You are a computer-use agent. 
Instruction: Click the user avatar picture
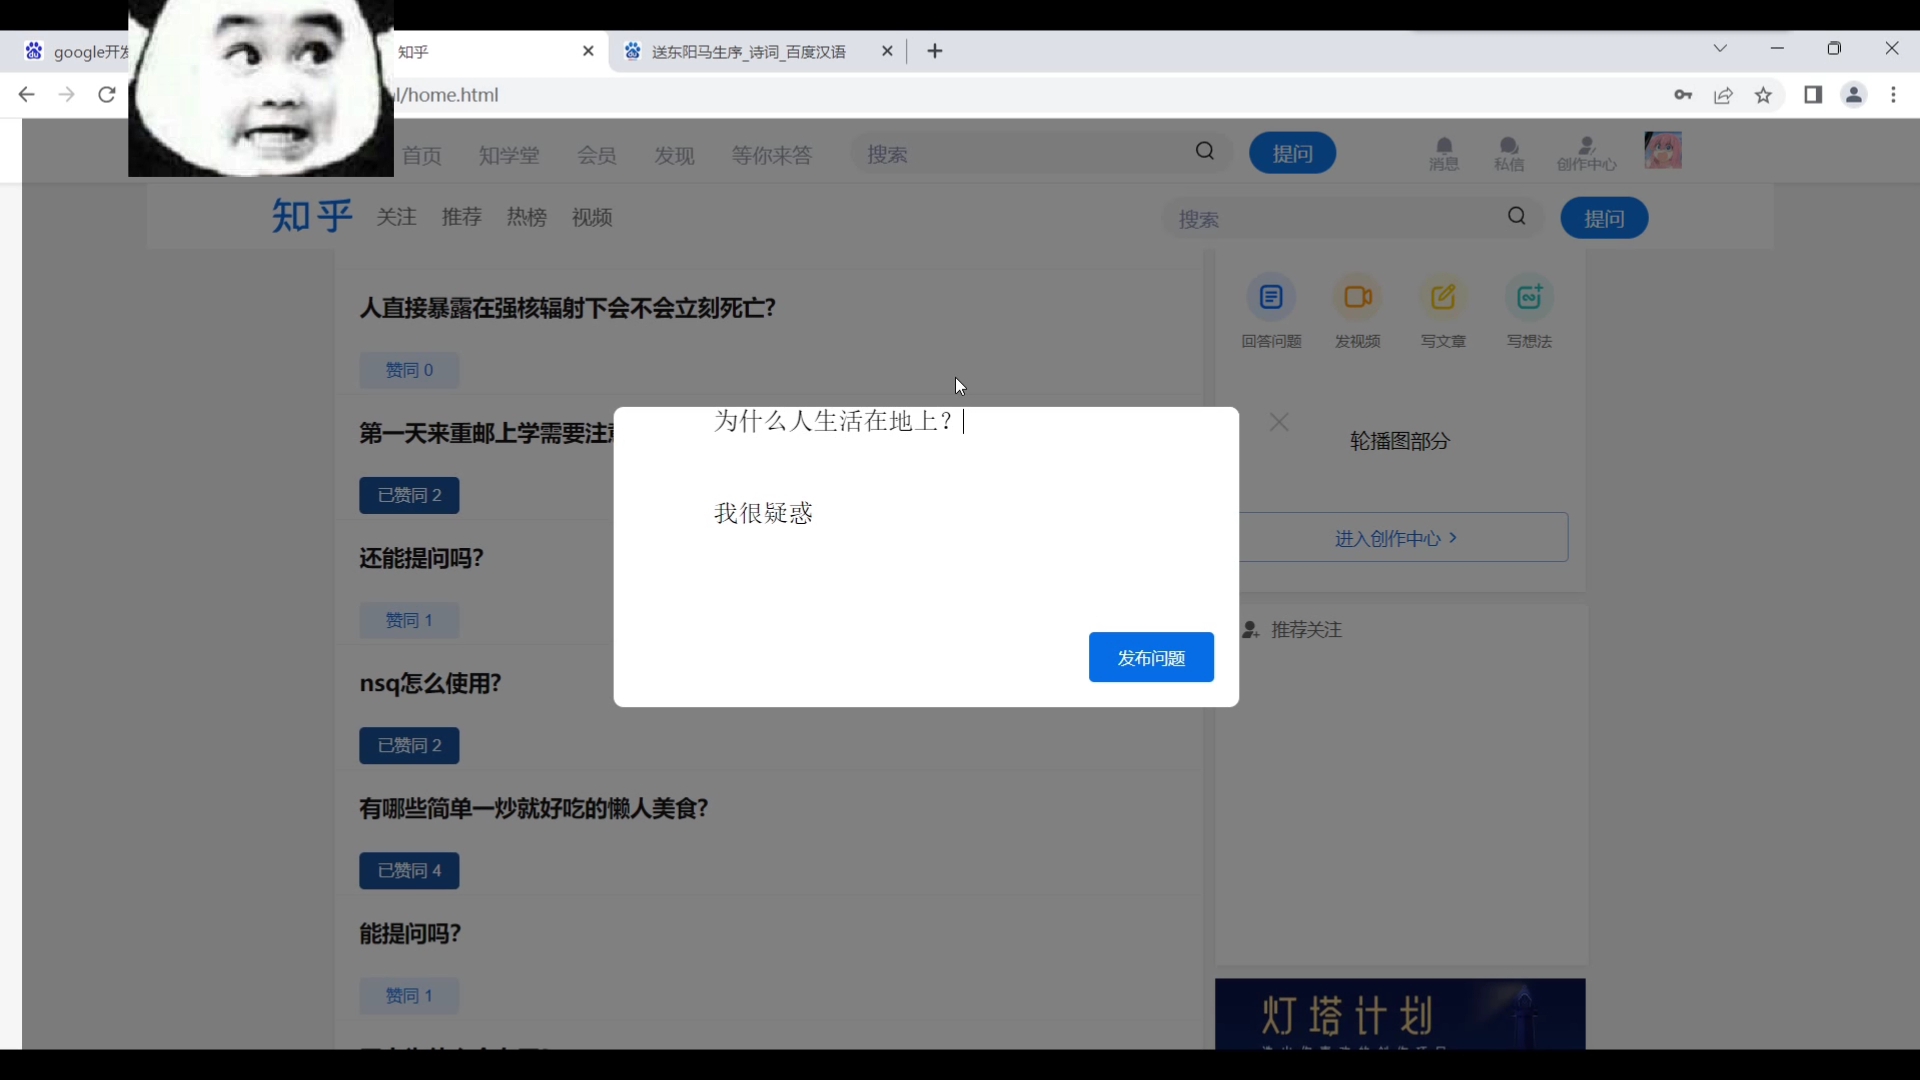(x=1663, y=151)
